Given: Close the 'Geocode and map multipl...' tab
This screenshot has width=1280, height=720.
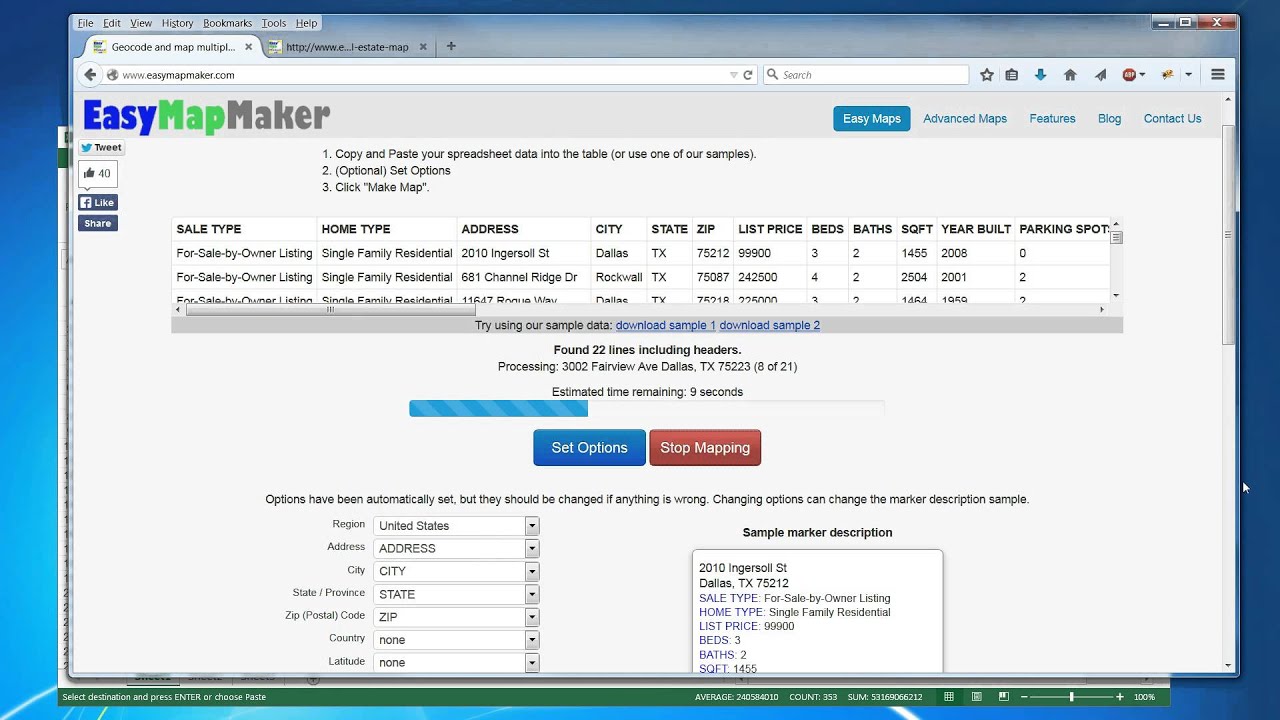Looking at the screenshot, I should (x=248, y=47).
